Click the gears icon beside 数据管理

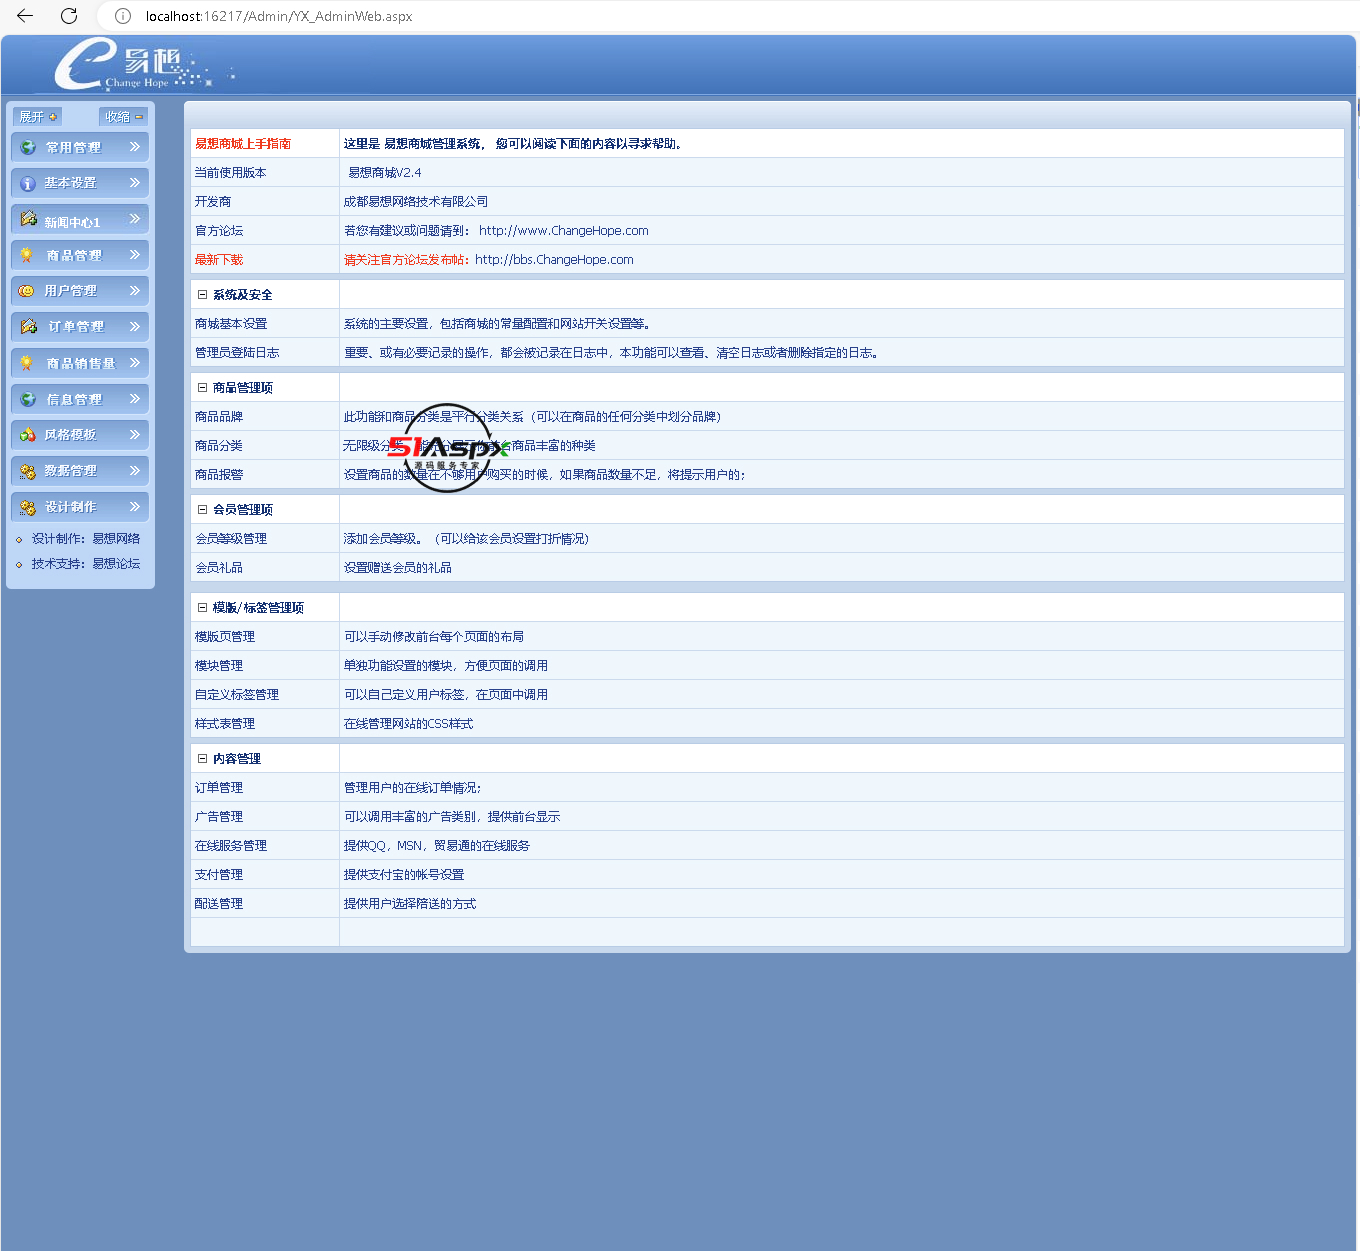[28, 471]
